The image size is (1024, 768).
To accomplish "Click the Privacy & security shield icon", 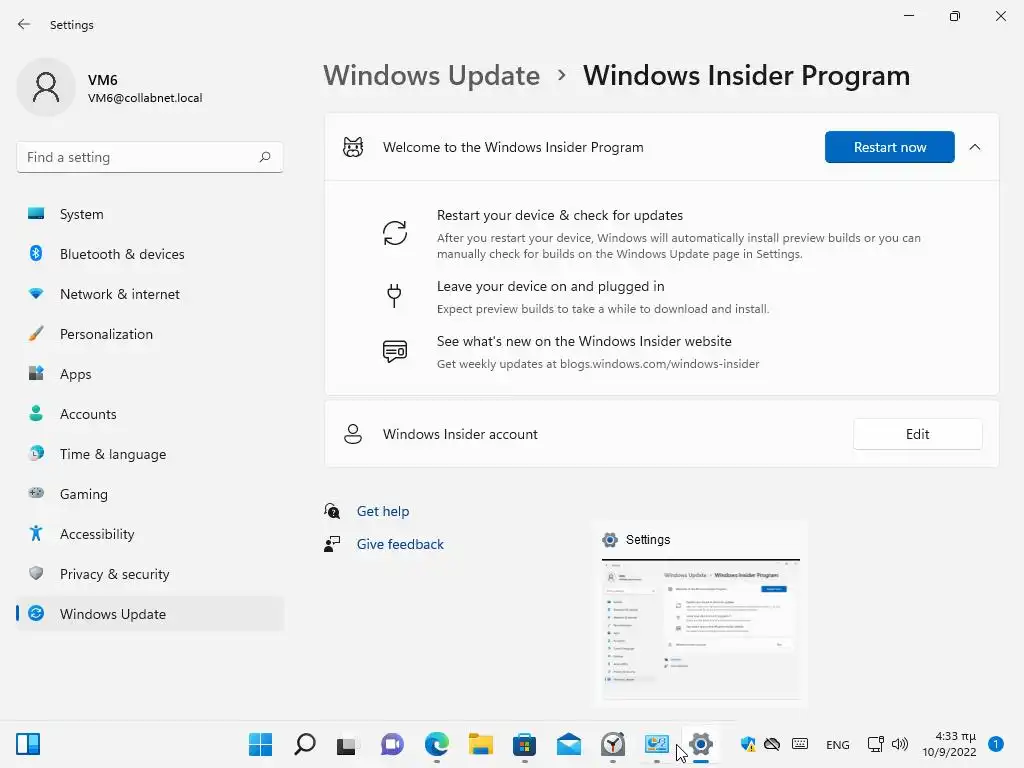I will click(x=37, y=573).
